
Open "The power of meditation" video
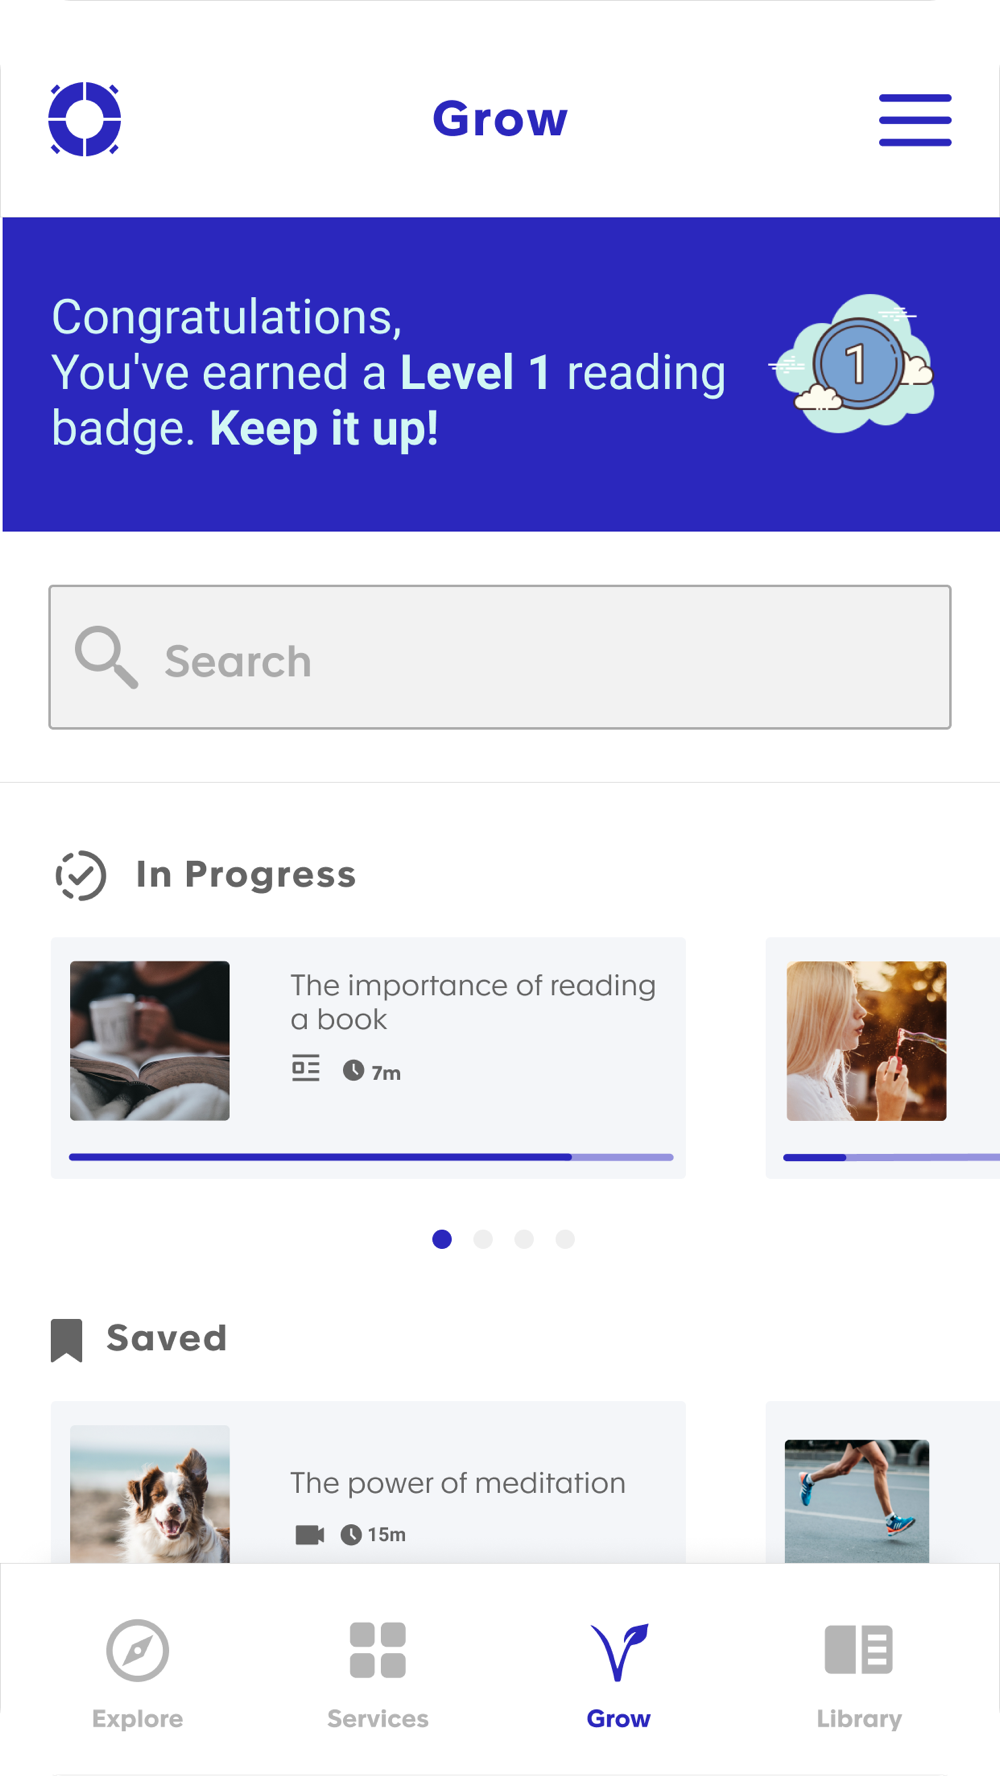coord(457,1483)
